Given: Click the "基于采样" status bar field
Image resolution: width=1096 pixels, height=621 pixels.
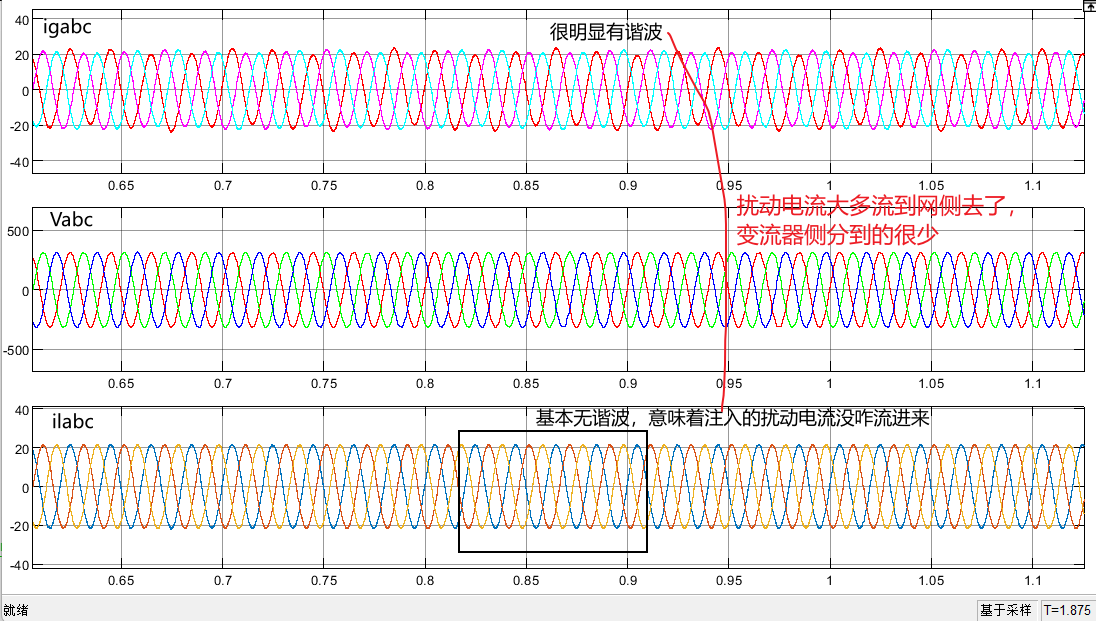Looking at the screenshot, I should point(1006,610).
